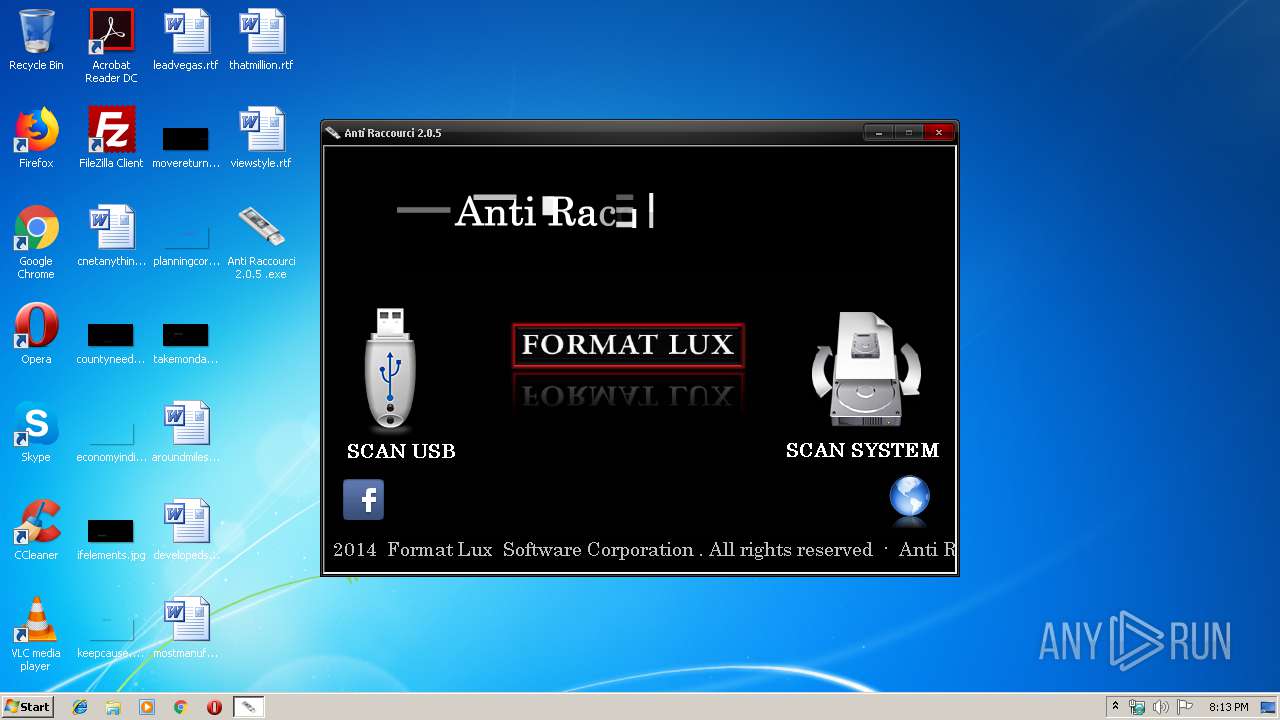Launch Google Chrome desktop shortcut
This screenshot has width=1280, height=720.
36,242
